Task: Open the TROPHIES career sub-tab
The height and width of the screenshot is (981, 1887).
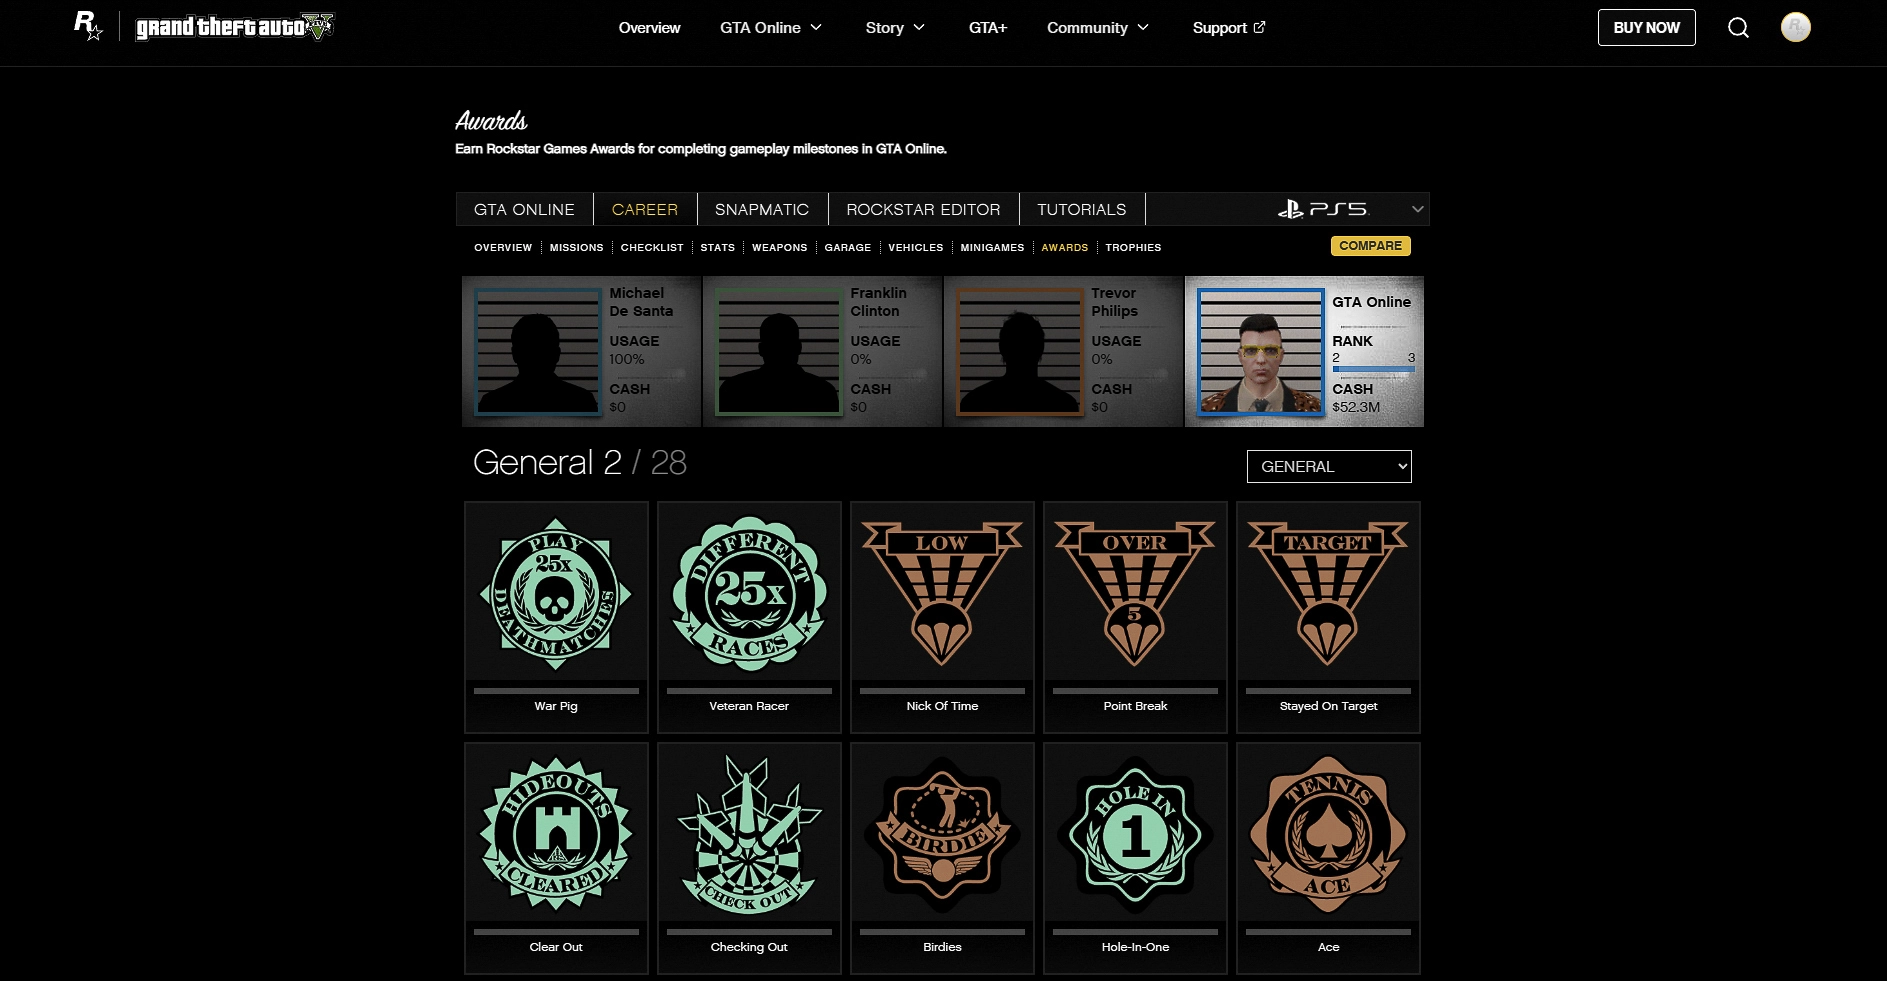Action: tap(1133, 247)
